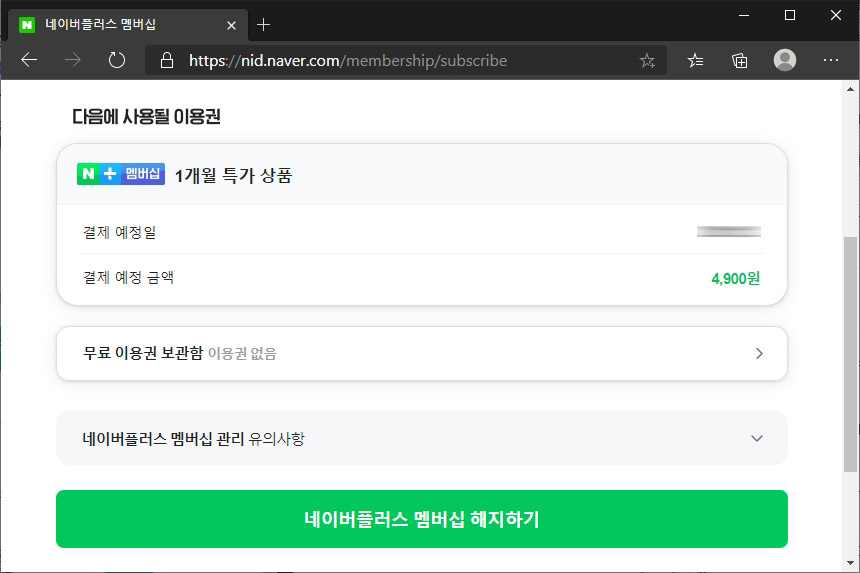
Task: Reload the page with the refresh icon
Action: pyautogui.click(x=117, y=60)
